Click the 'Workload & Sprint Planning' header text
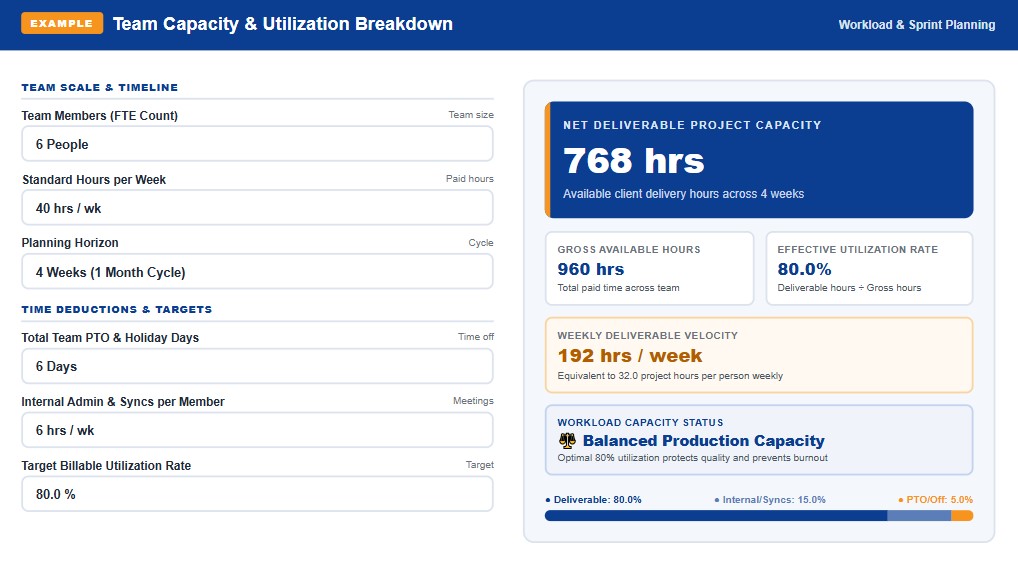1018x567 pixels. [x=917, y=25]
